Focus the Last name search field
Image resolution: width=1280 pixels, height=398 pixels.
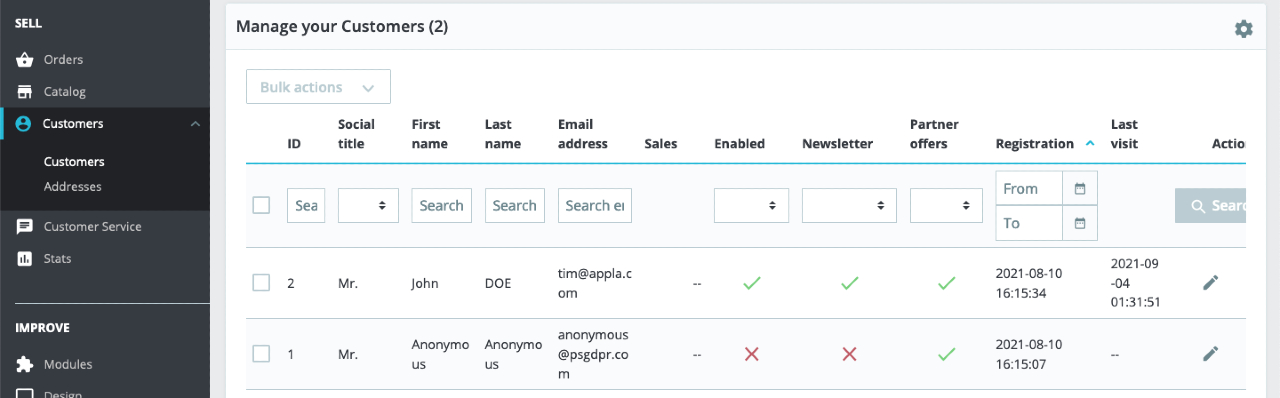point(515,205)
